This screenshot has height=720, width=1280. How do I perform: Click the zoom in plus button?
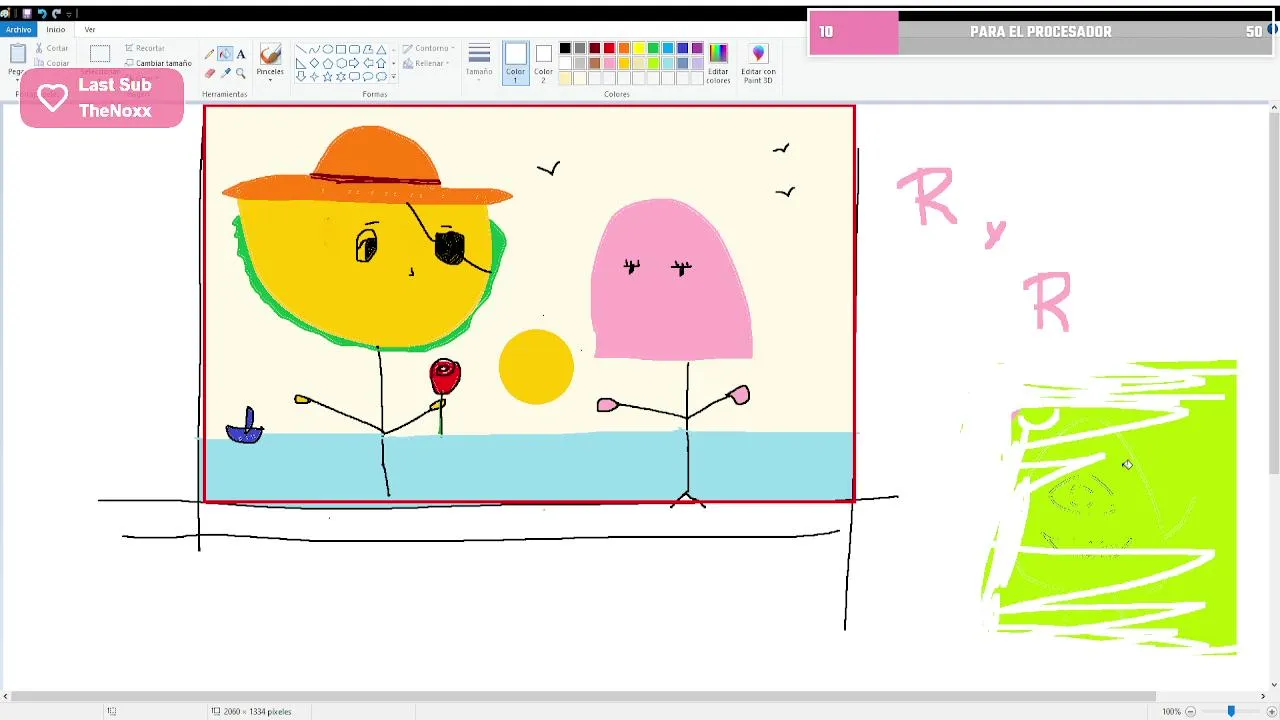[1271, 711]
